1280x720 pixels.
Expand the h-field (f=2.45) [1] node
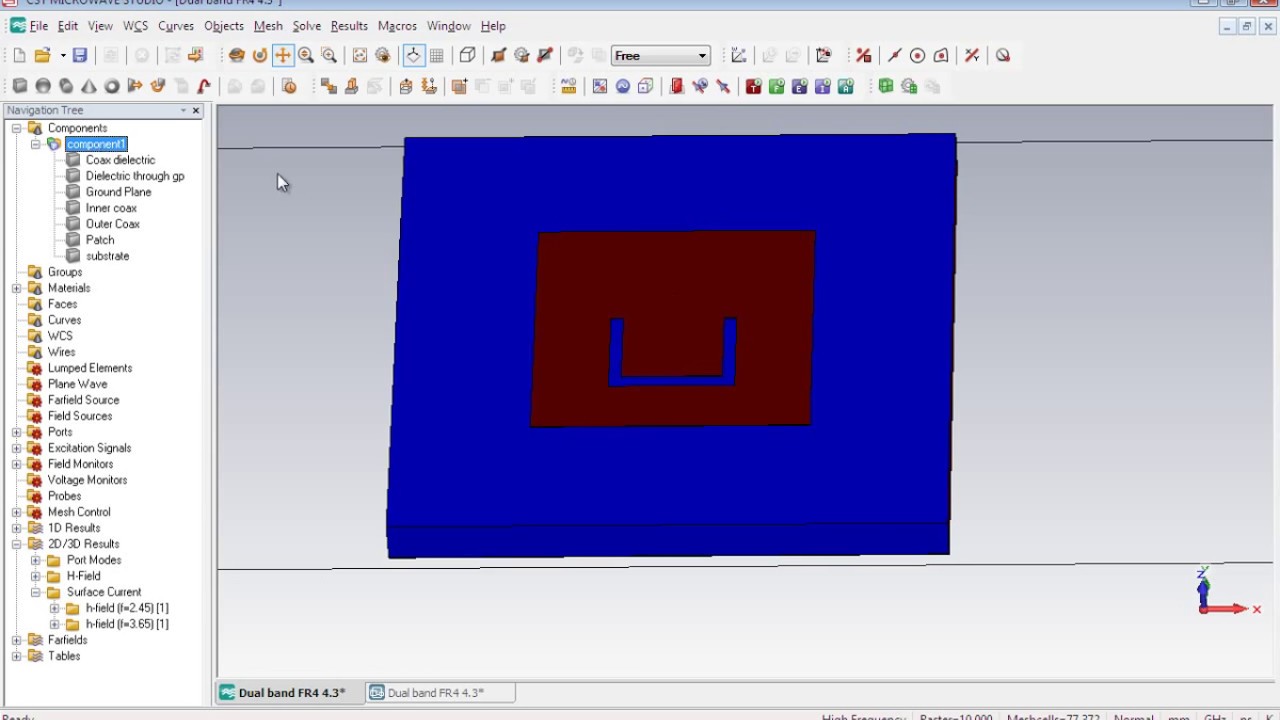point(54,608)
